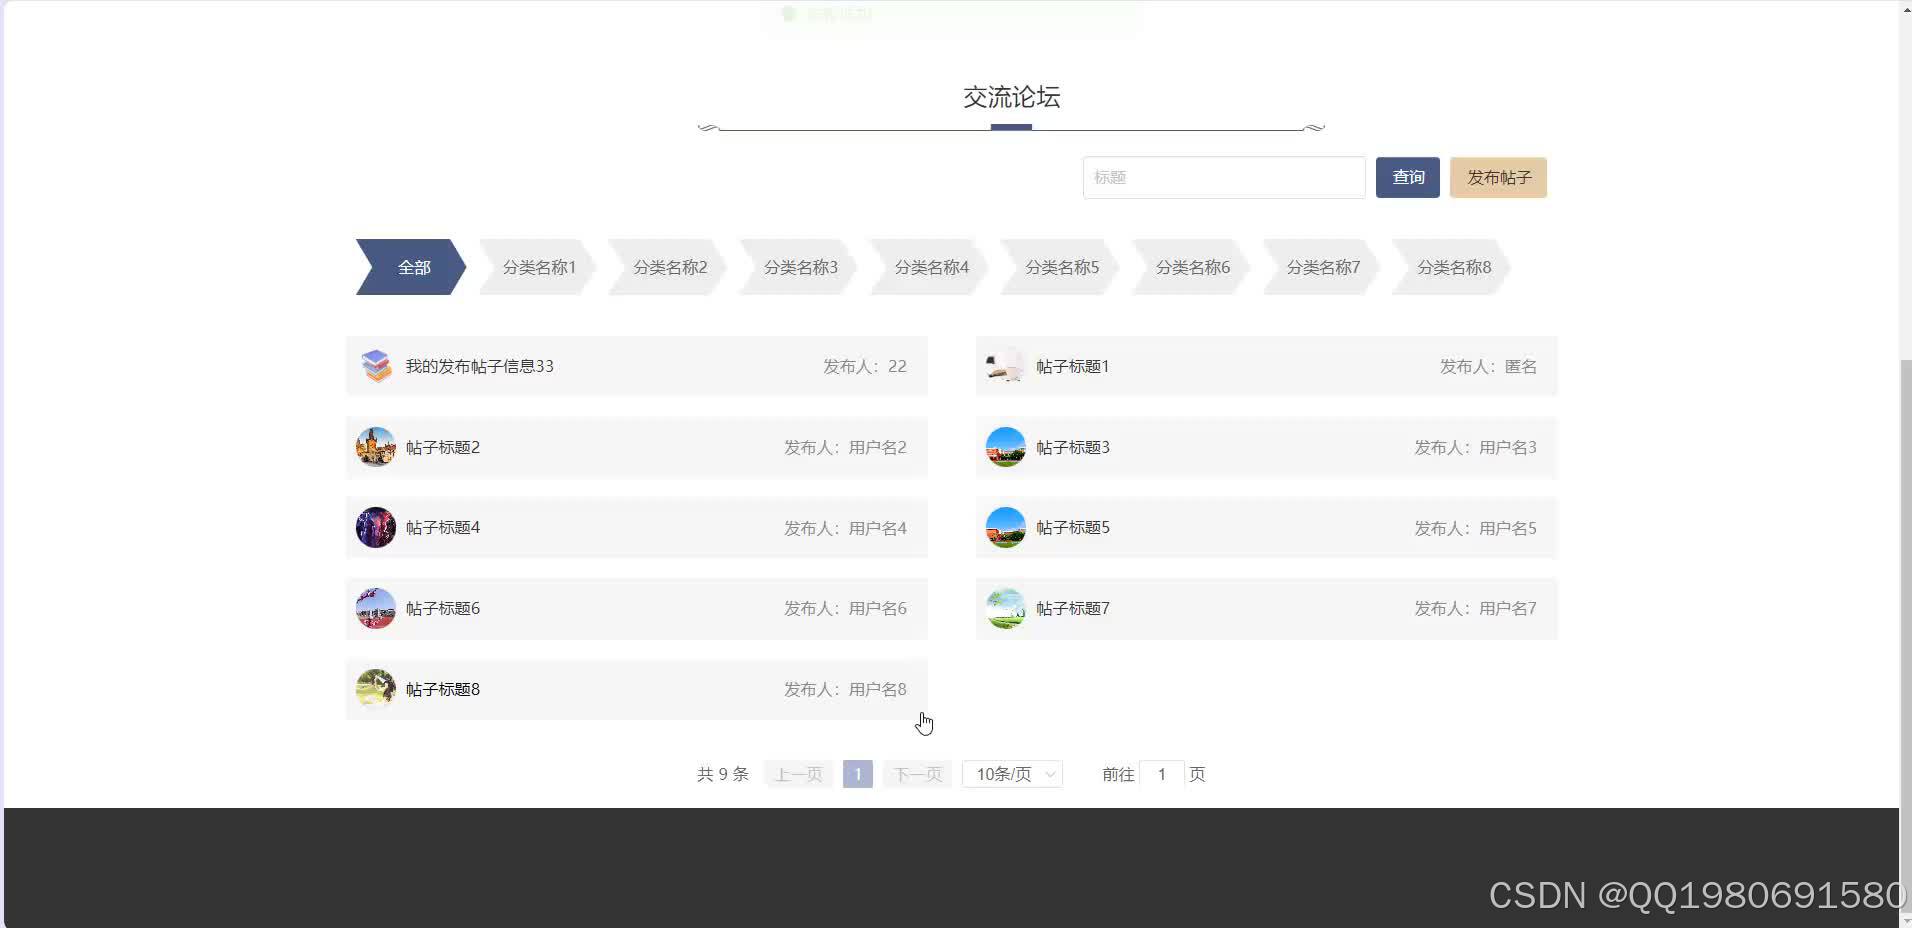The image size is (1912, 928).
Task: Click the book-stack icon beside 我的发布帖子信息33
Action: click(x=375, y=366)
